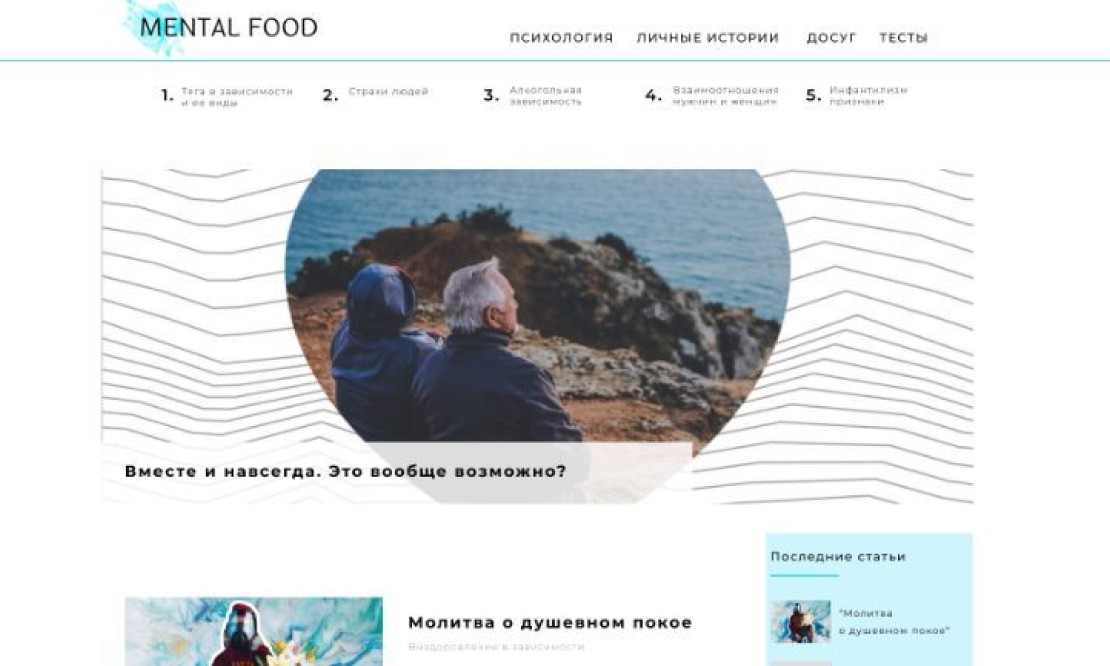Open headline Вместе и навсегда
Viewport: 1110px width, 666px height.
coord(345,471)
